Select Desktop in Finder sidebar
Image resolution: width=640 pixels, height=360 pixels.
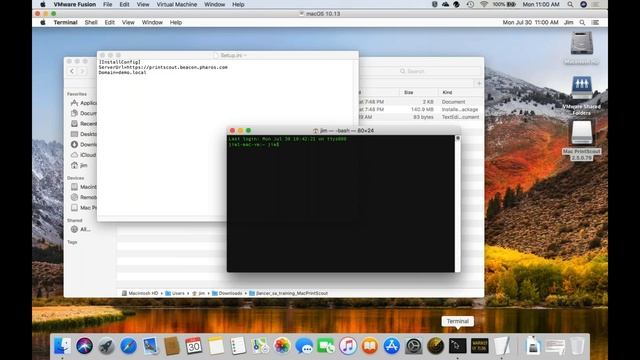(84, 134)
